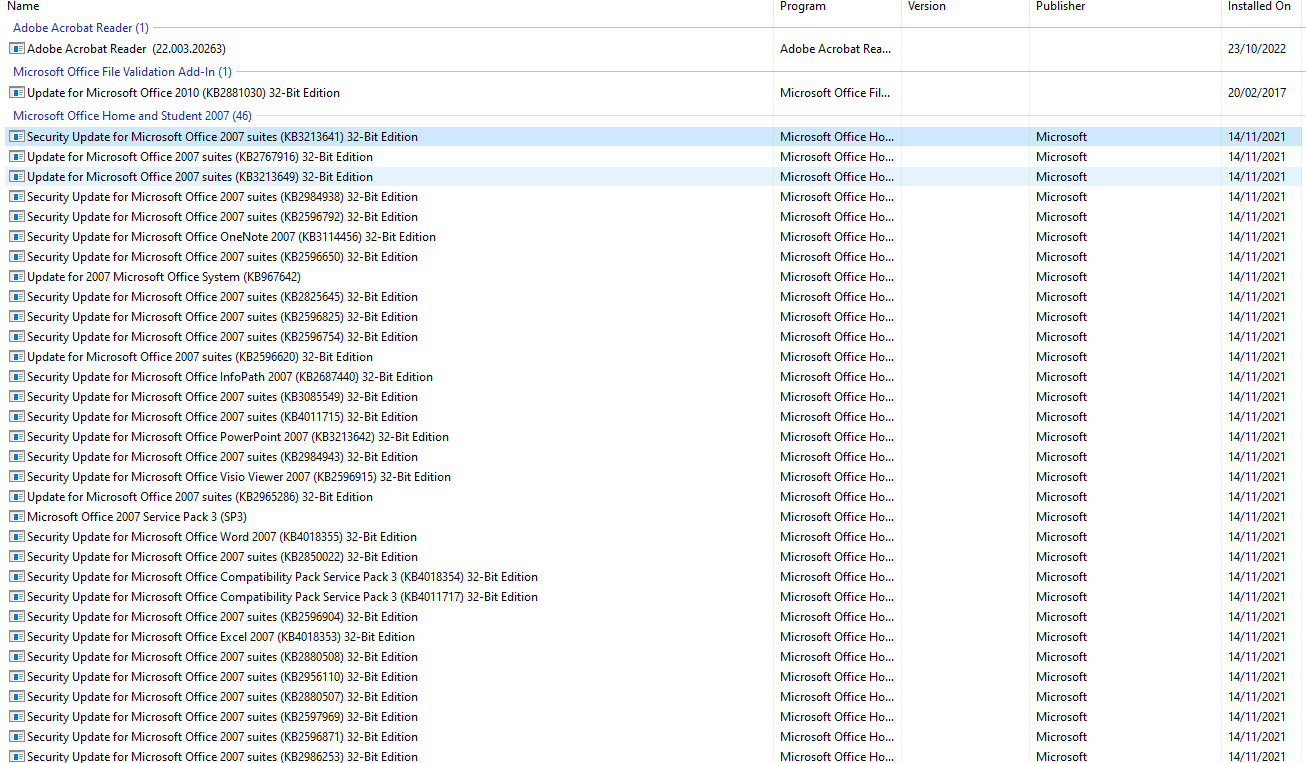
Task: Click icon next to Security Update KB4011715
Action: click(17, 416)
